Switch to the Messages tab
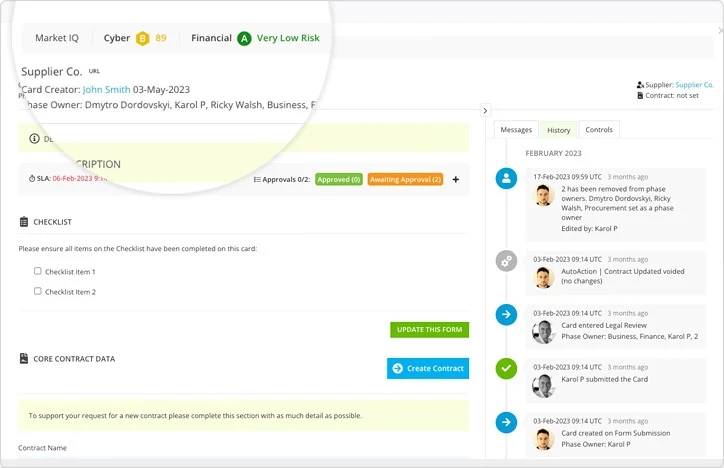The image size is (724, 468). 516,130
